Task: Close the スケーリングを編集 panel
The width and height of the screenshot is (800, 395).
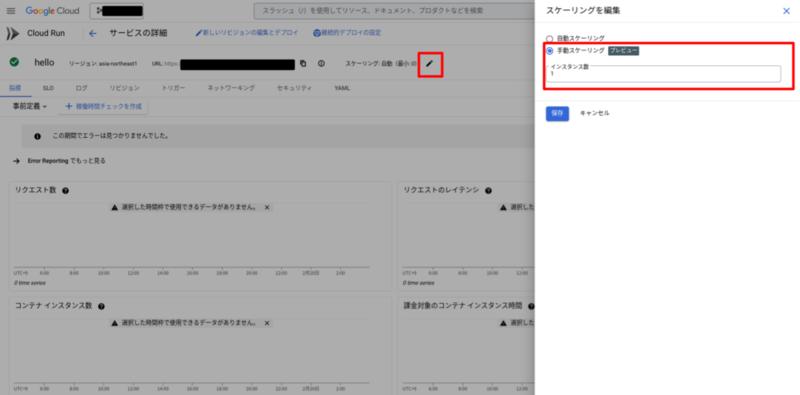Action: (786, 11)
